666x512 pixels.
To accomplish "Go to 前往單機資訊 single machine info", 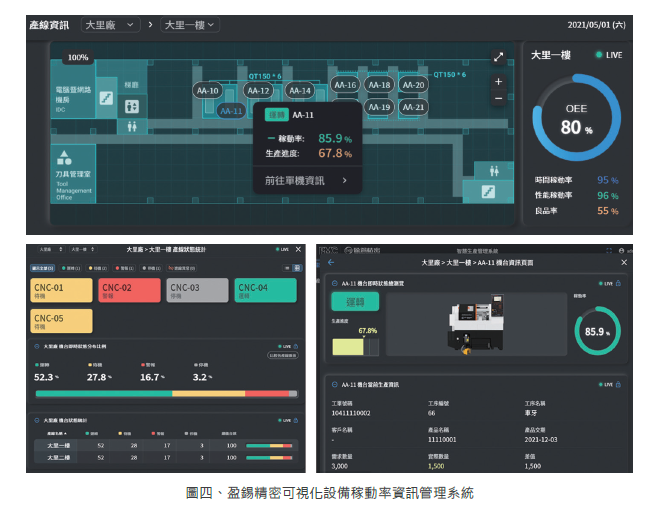I will pos(307,181).
